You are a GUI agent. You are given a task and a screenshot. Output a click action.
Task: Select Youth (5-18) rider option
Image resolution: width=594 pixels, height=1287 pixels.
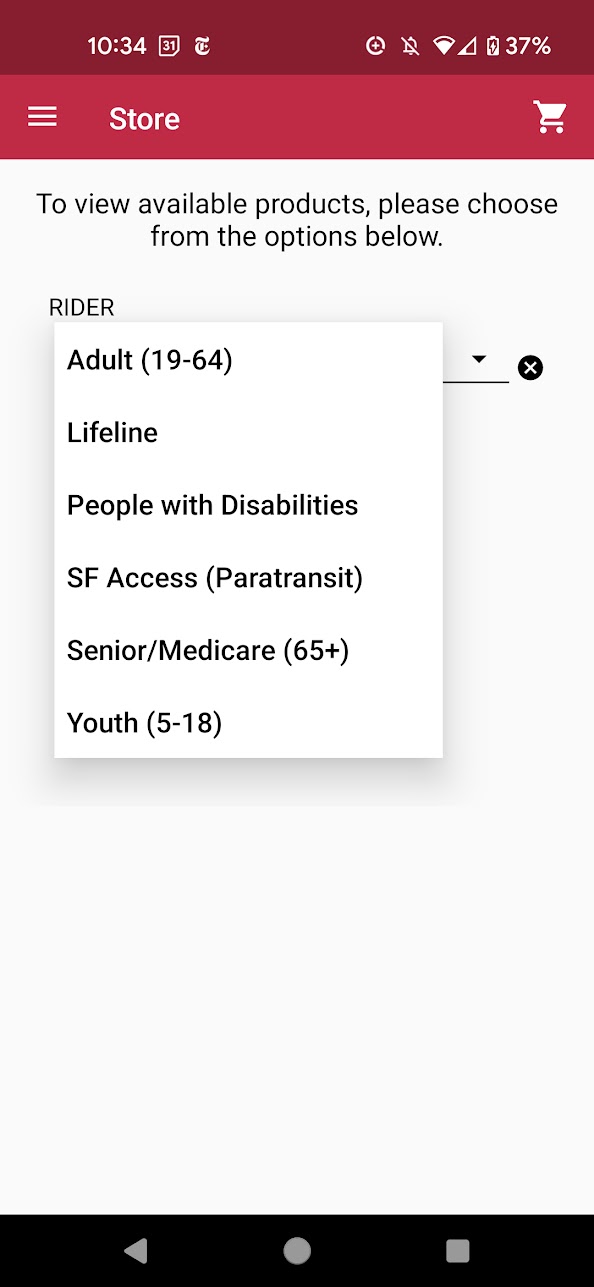248,723
